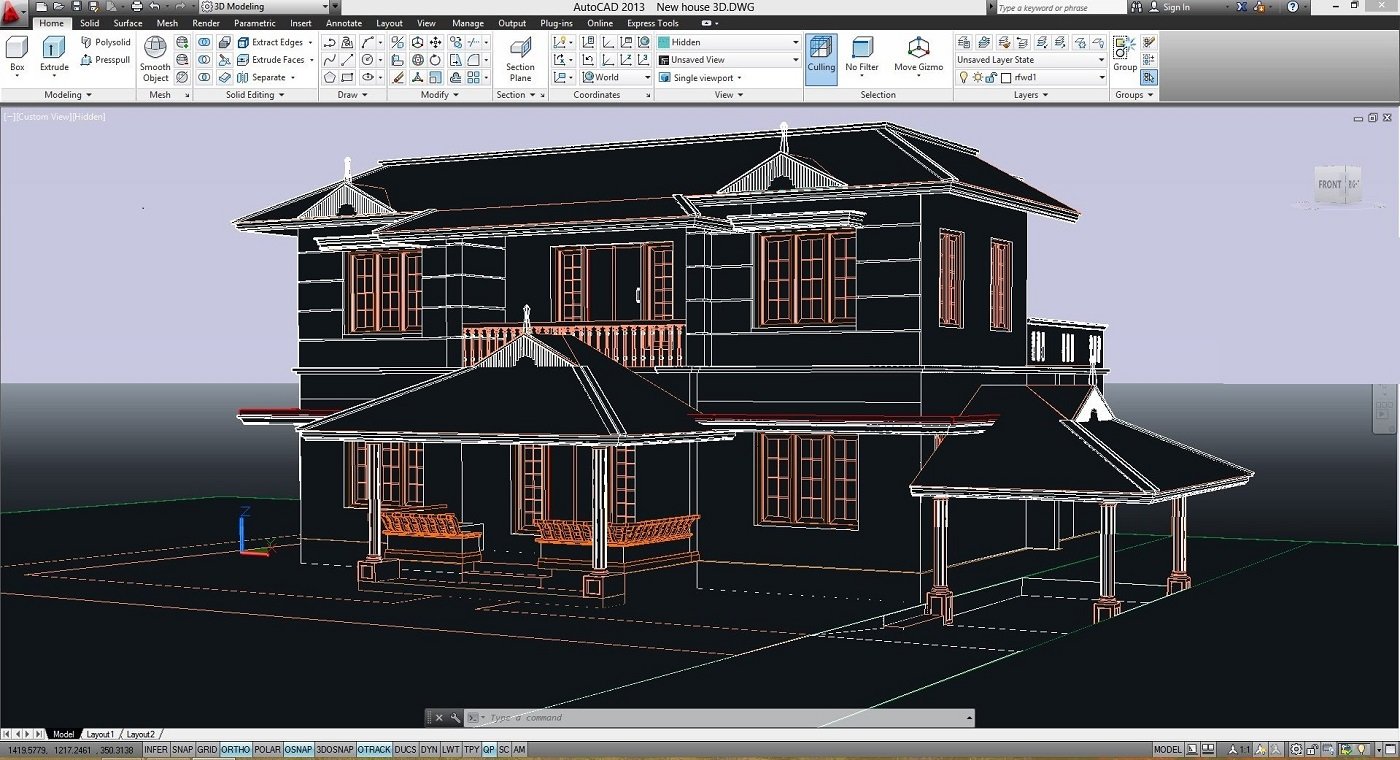This screenshot has width=1400, height=760.
Task: Click the Group objects icon
Action: pyautogui.click(x=1125, y=53)
